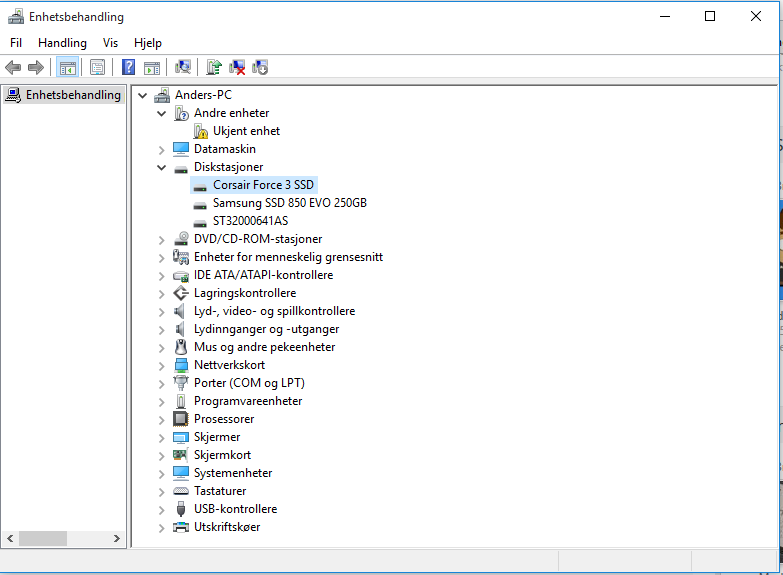Click the Samsung SSD 850 EVO drive icon
Screen dimensions: 783x575
coord(200,206)
